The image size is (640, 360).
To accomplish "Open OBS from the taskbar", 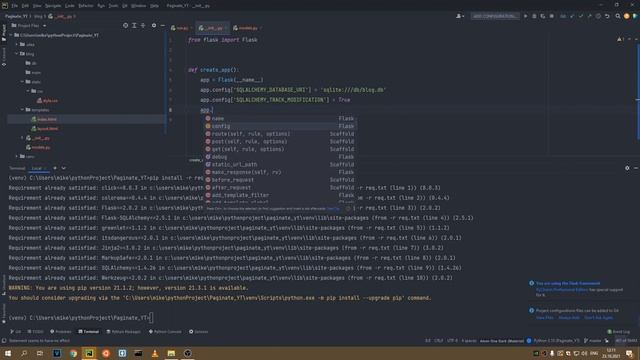I will [x=187, y=353].
